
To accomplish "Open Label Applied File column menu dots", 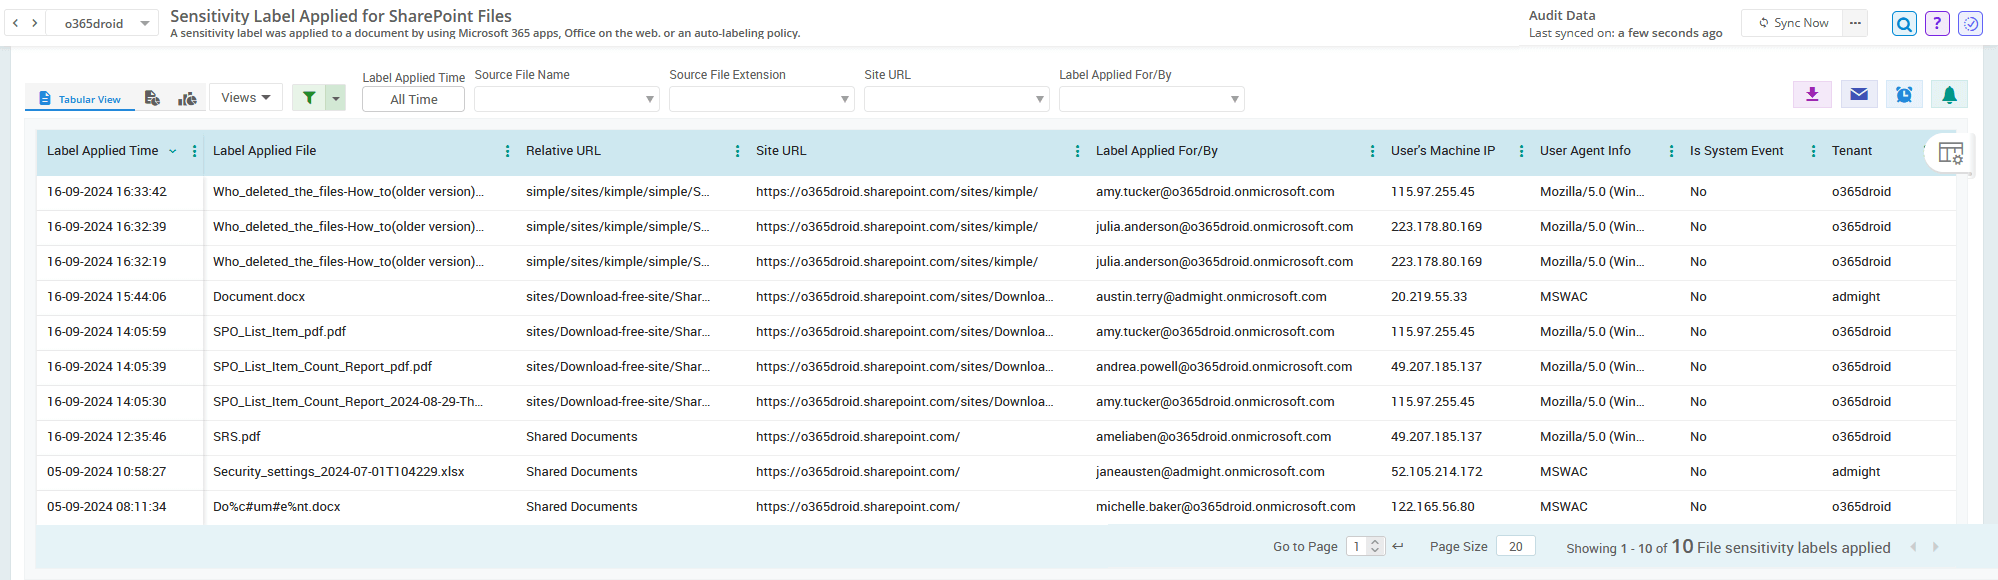I will pyautogui.click(x=508, y=151).
